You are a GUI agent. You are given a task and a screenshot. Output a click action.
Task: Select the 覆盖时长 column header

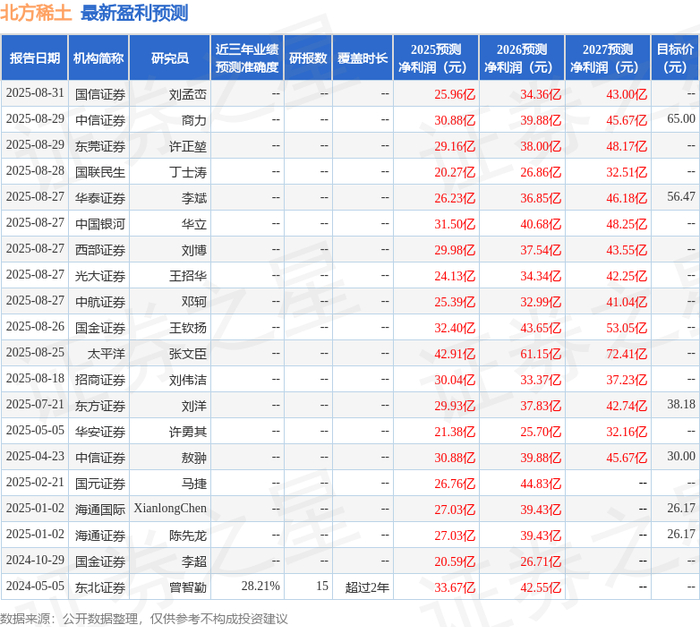(362, 58)
